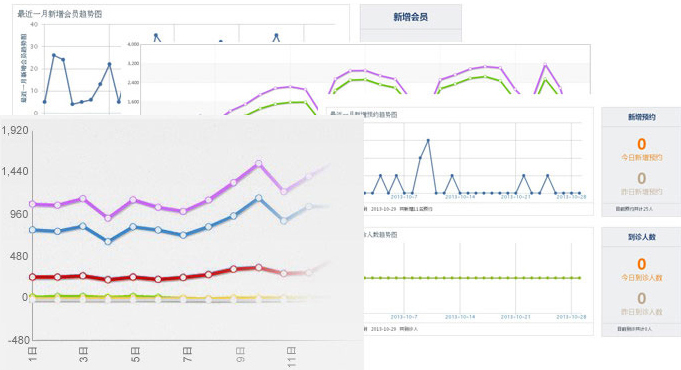Click the 11日 x-axis label
Image resolution: width=681 pixels, height=370 pixels.
pos(291,357)
